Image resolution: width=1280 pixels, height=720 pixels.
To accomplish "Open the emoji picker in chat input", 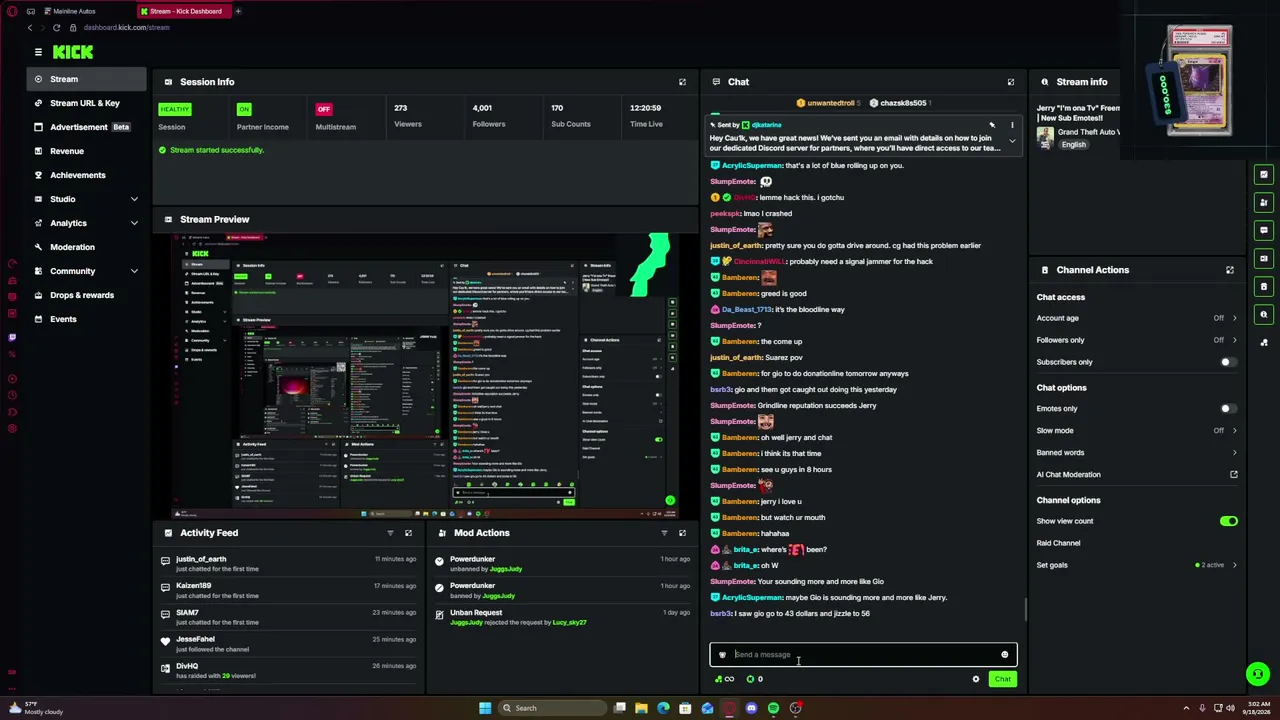I will click(1005, 655).
